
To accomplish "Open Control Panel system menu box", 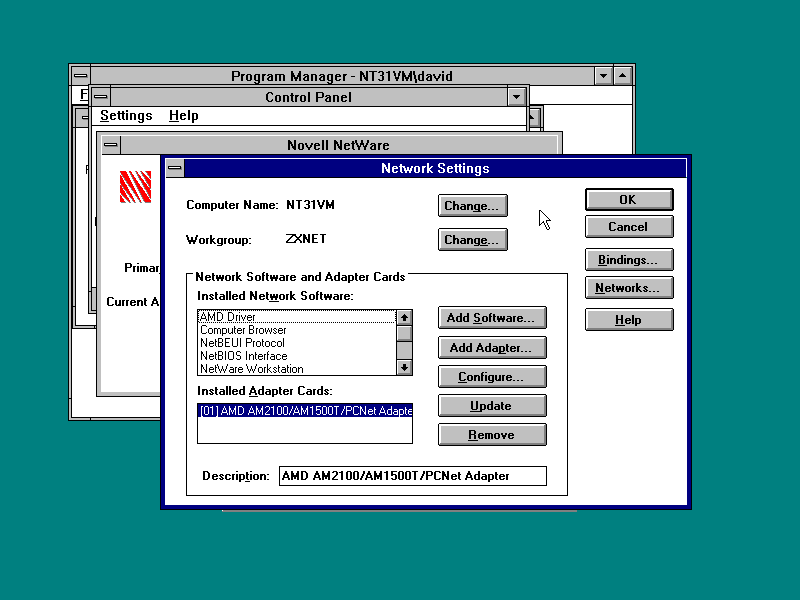I will click(x=101, y=96).
